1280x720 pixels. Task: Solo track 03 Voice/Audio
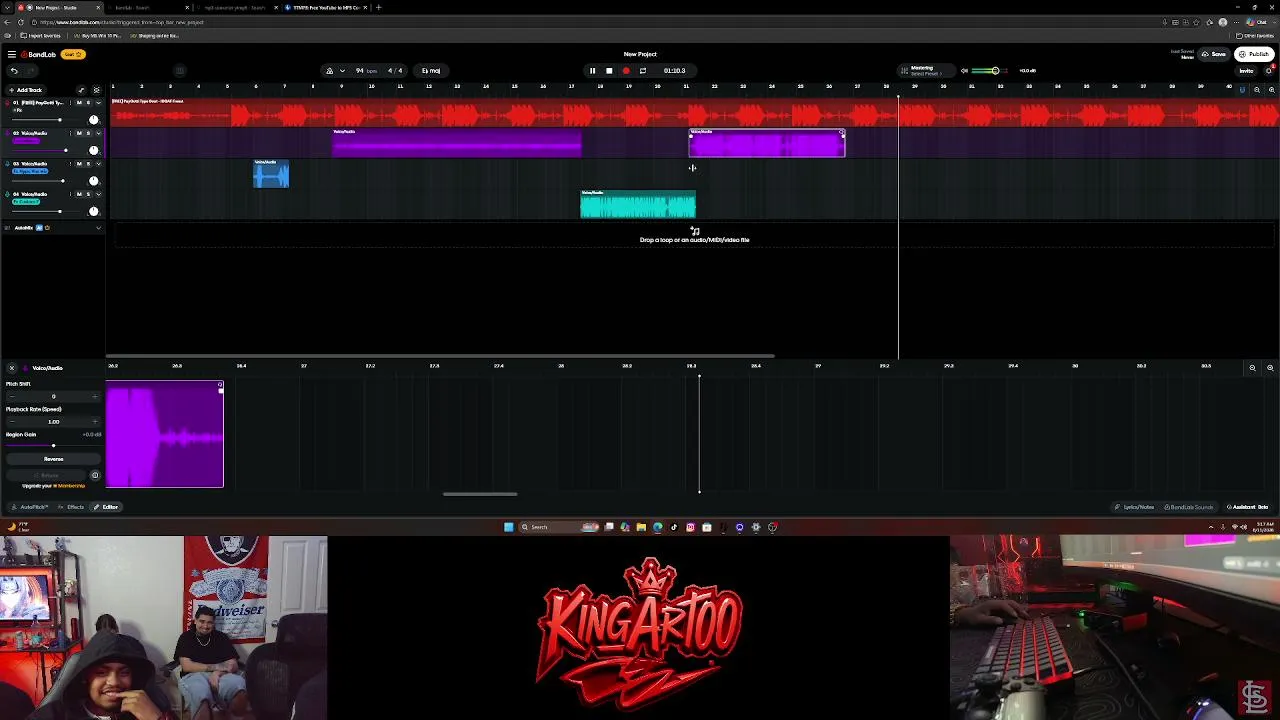(88, 164)
